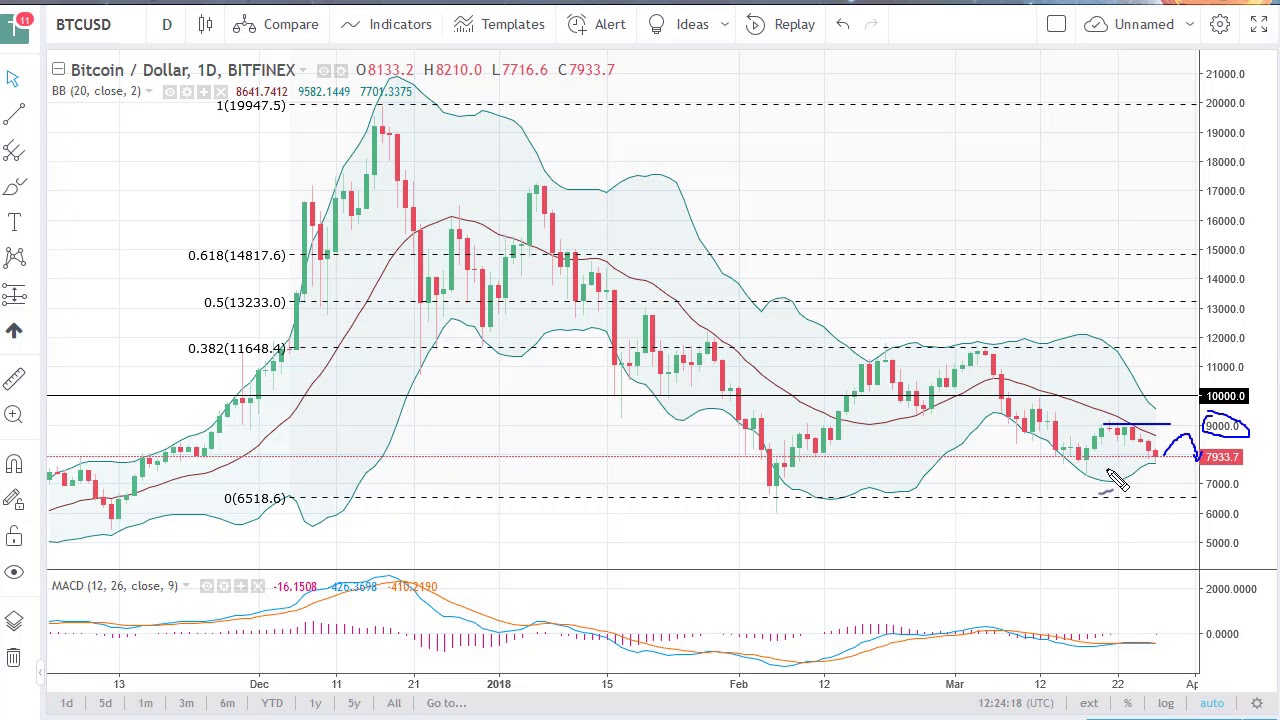Start bar Replay mode
This screenshot has width=1280, height=720.
click(781, 24)
